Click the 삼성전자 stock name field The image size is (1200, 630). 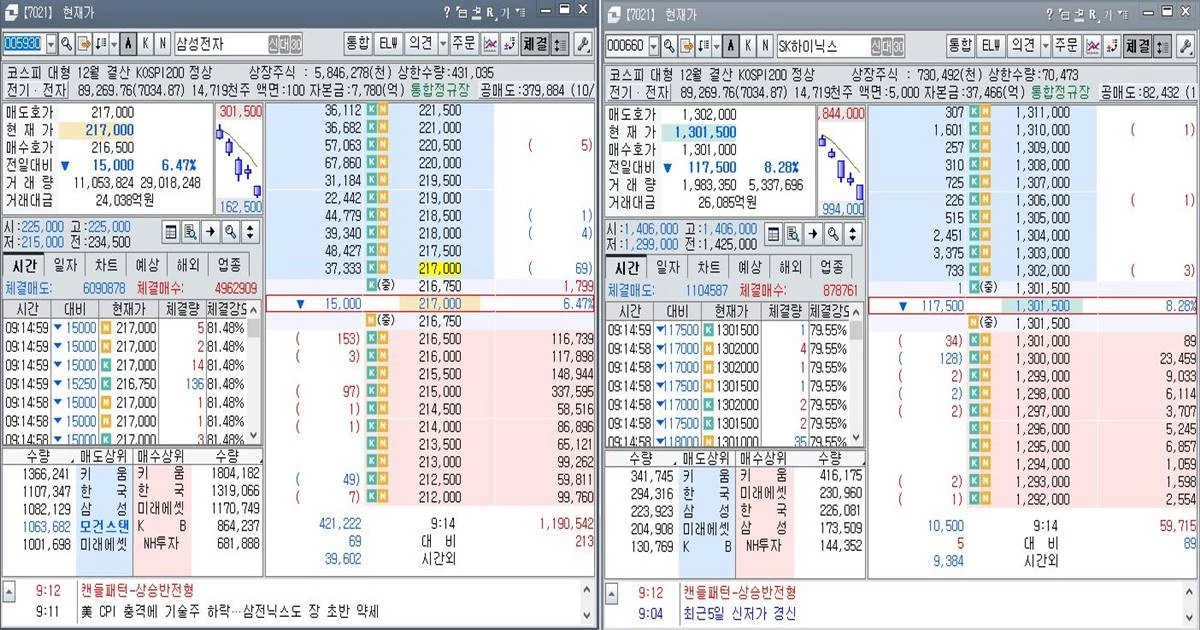coord(238,45)
